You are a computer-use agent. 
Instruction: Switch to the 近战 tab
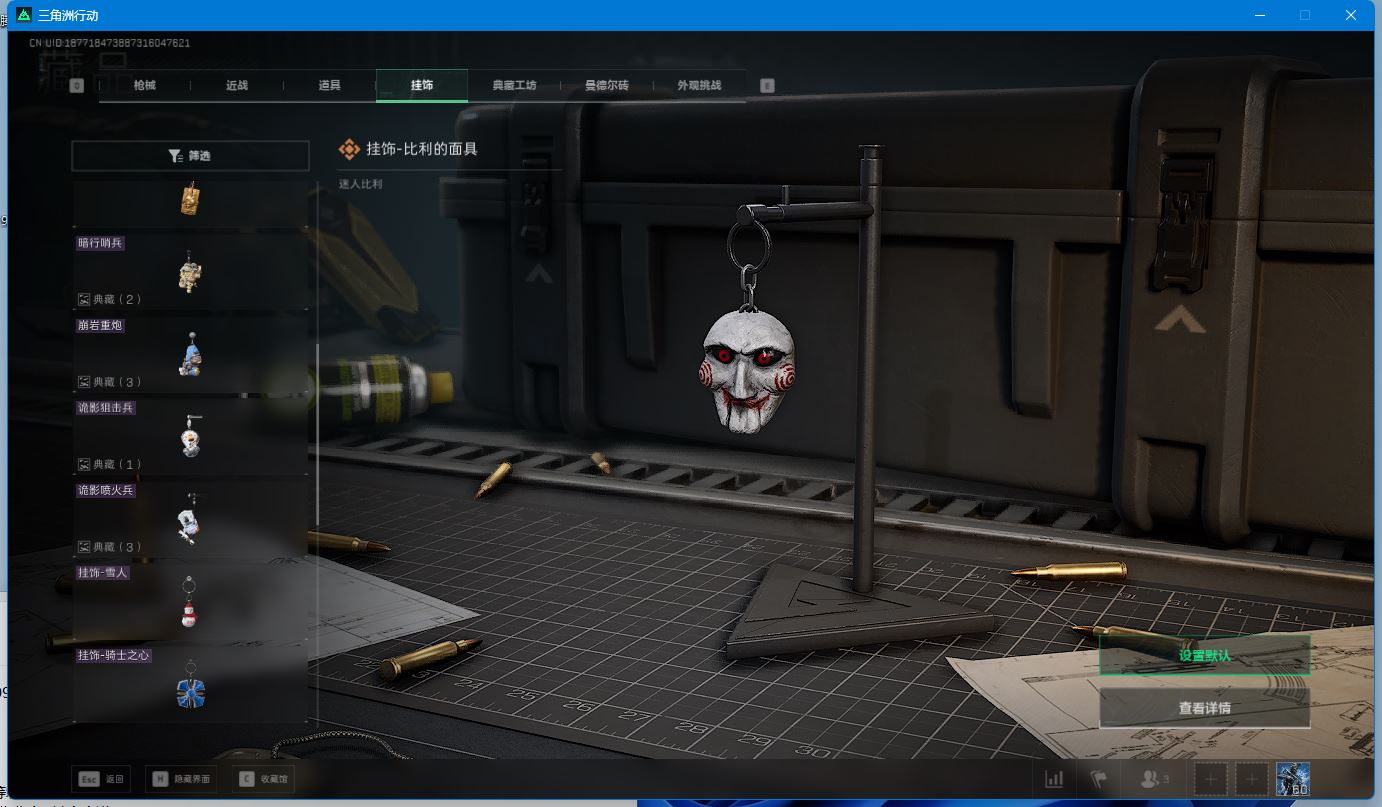click(237, 86)
